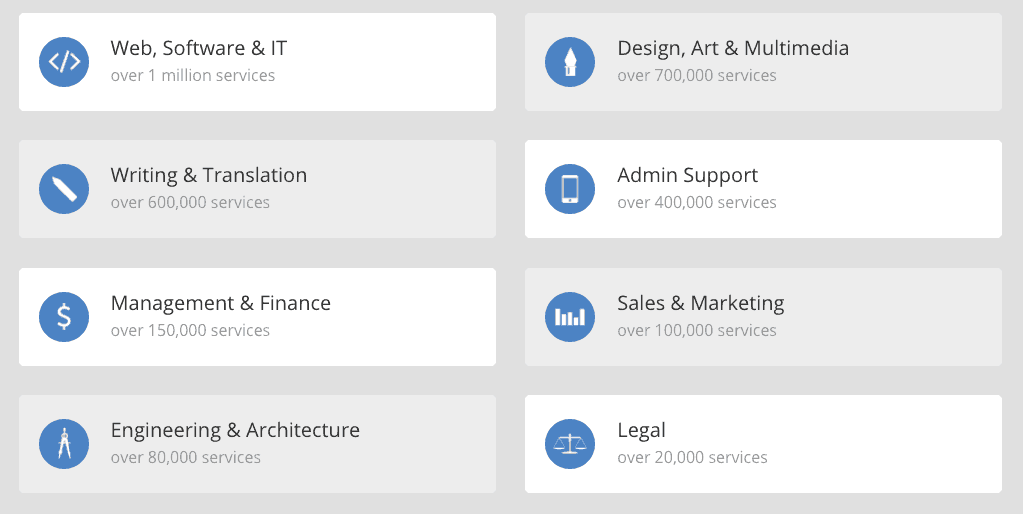Viewport: 1023px width, 514px height.
Task: Click "over 1 million services" text
Action: click(192, 76)
